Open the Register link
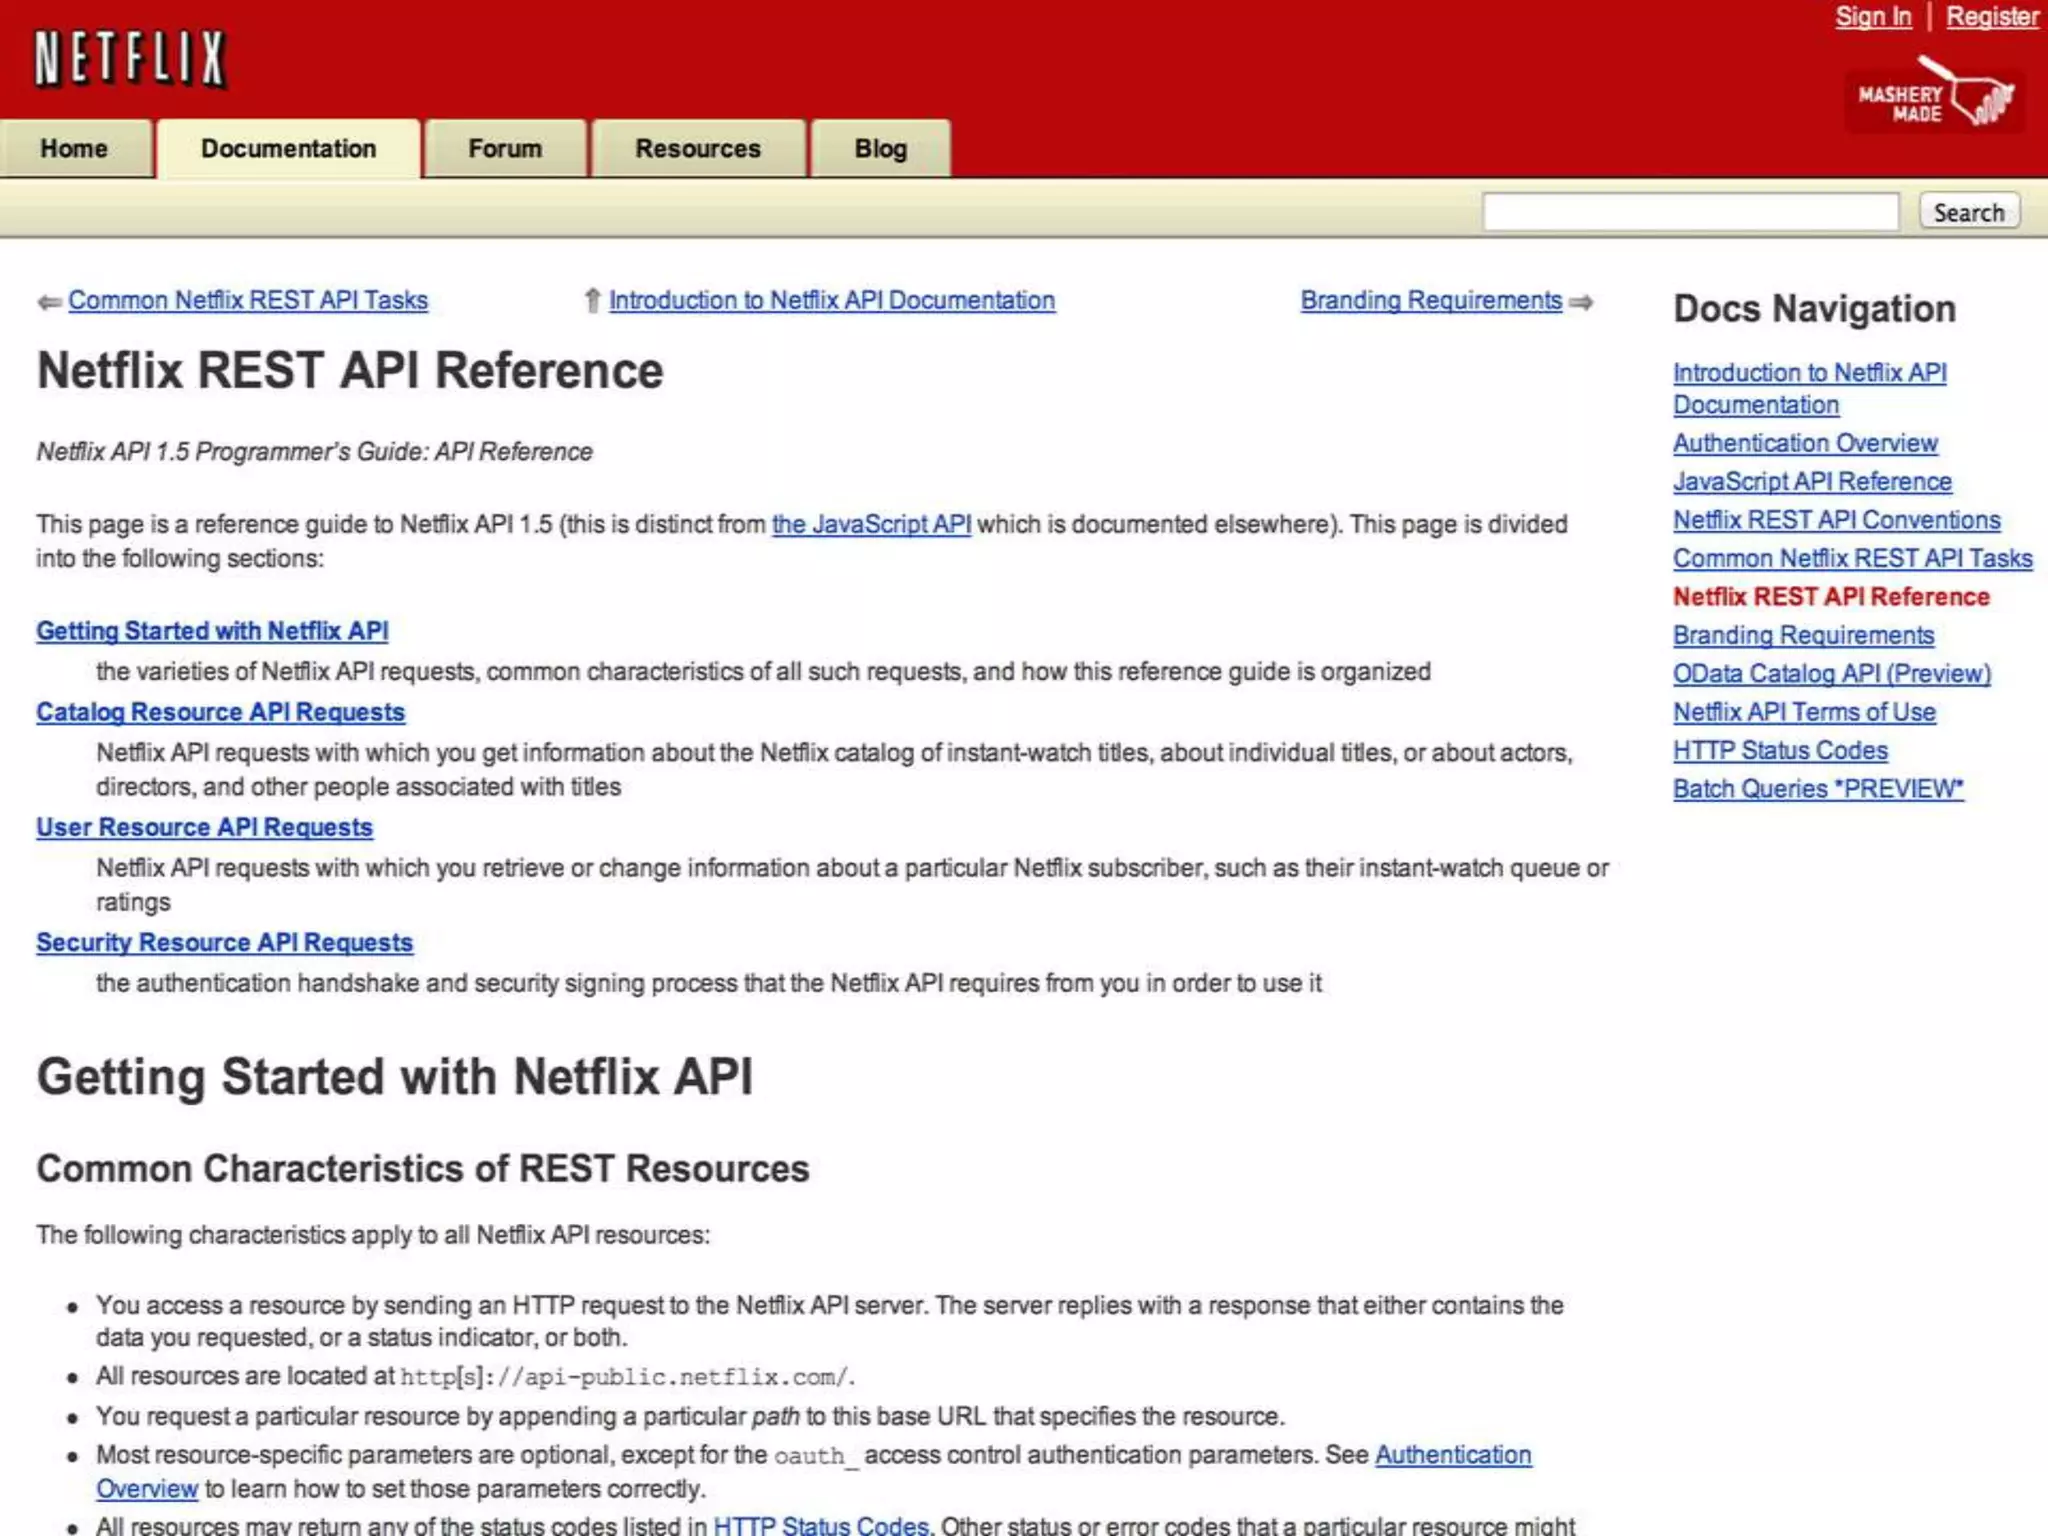 tap(1991, 17)
